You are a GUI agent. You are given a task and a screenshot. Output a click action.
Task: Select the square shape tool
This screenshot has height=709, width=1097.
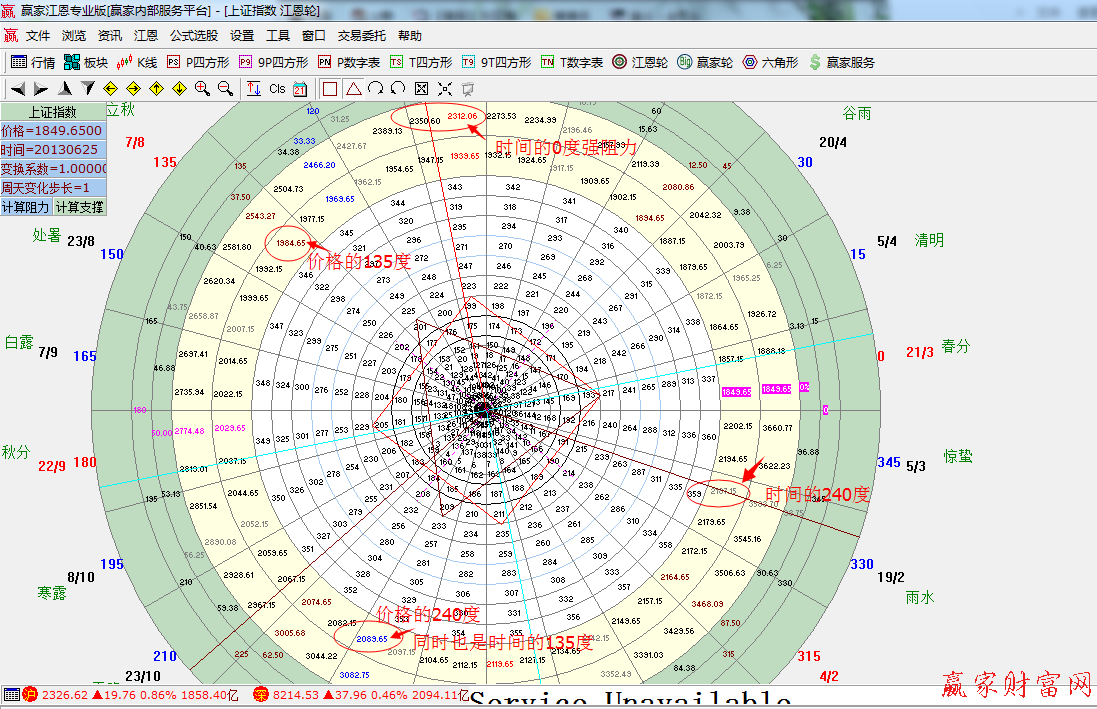[330, 88]
